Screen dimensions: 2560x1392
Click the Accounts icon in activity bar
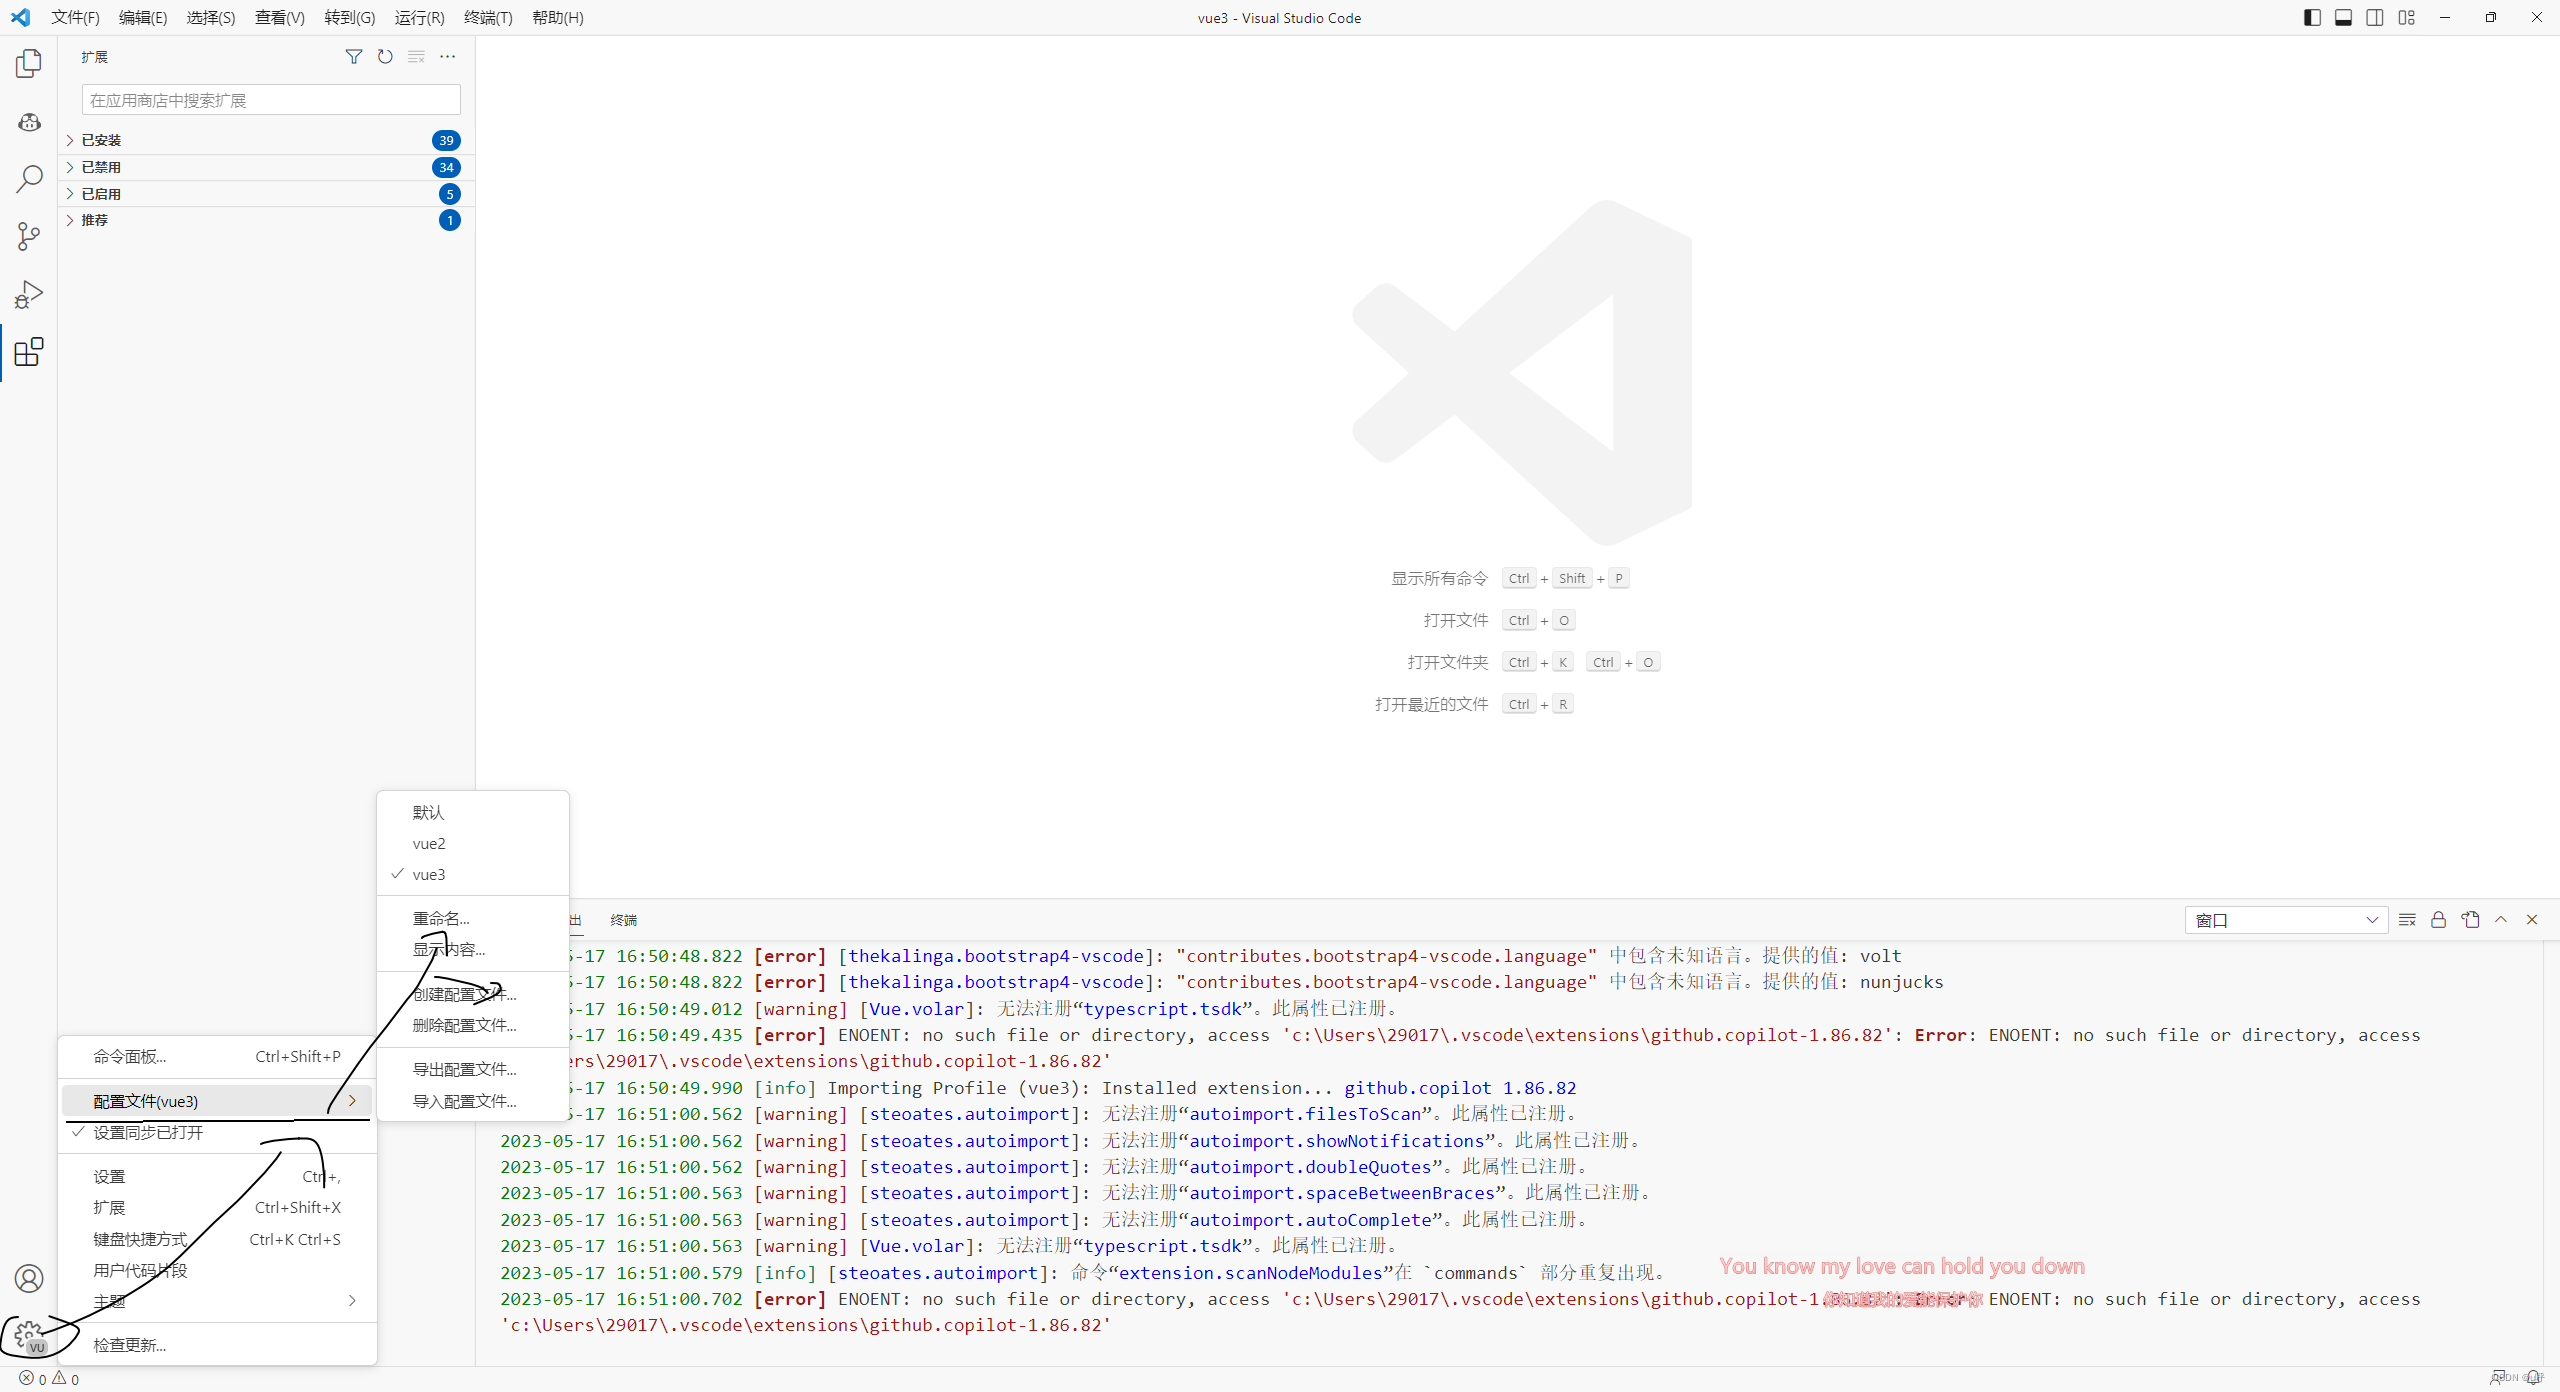tap(29, 1278)
